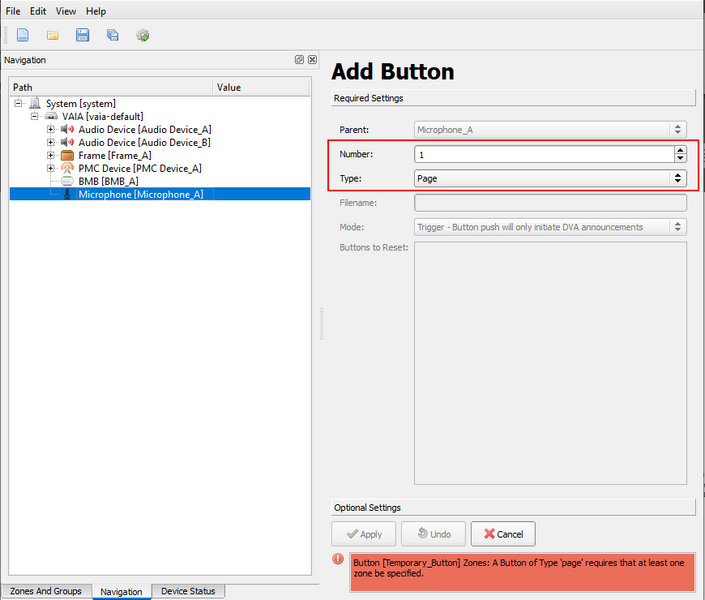Select the Microphone [Microphone_A] tree item
705x600 pixels.
pyautogui.click(x=140, y=194)
